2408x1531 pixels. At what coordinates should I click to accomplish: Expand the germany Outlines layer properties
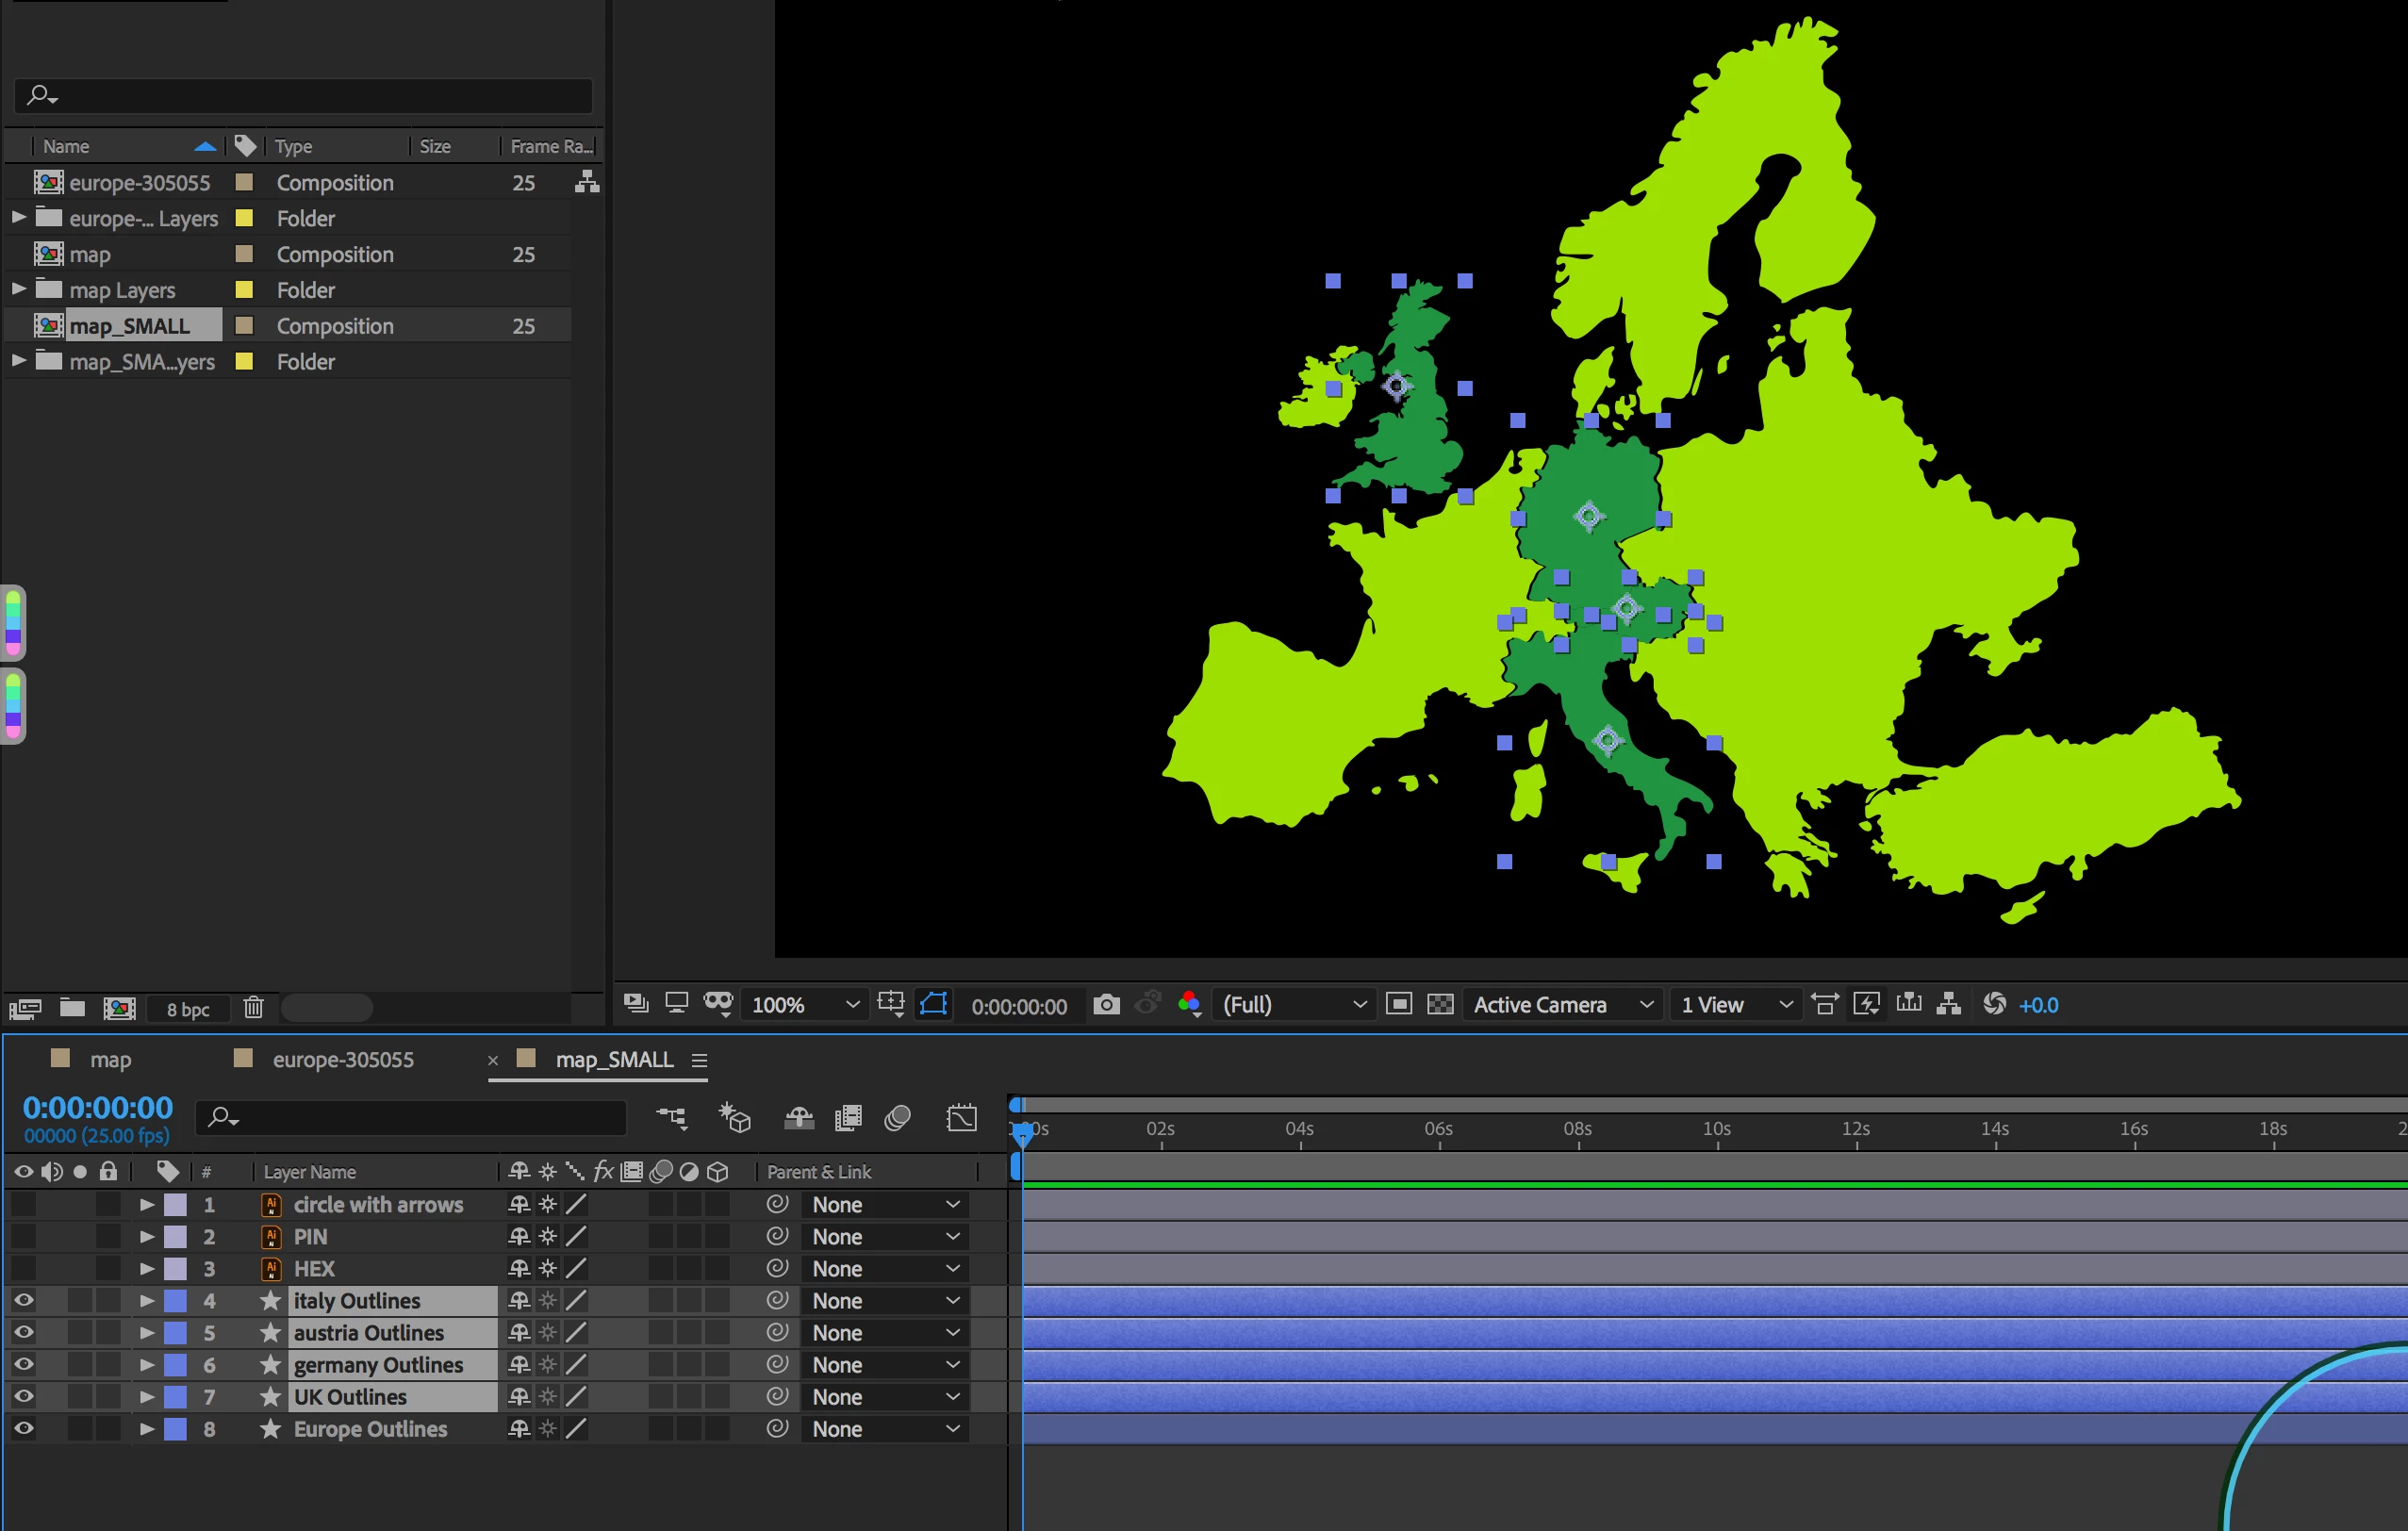click(147, 1364)
